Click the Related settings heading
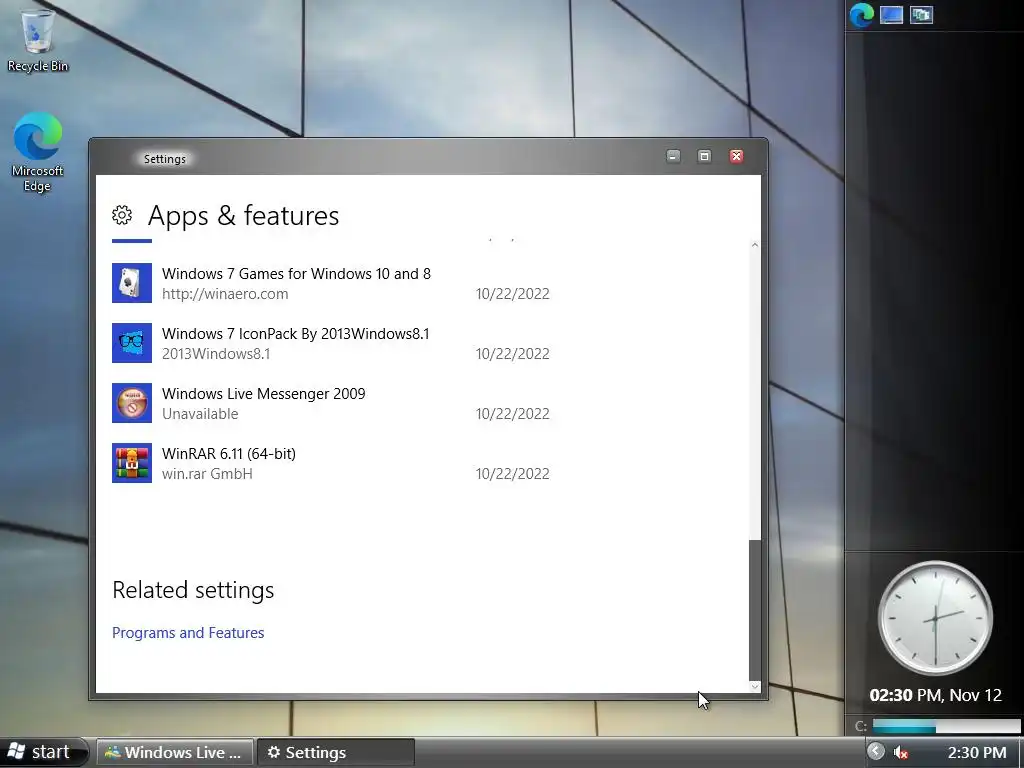 pos(193,590)
